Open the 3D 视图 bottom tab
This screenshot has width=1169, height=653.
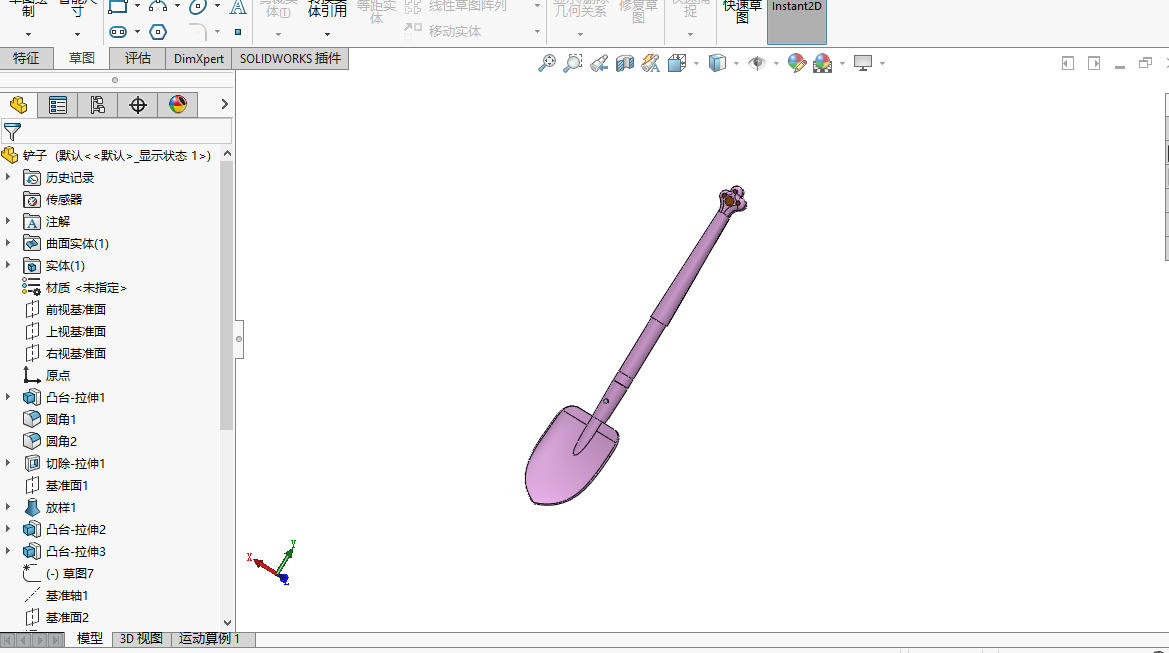pos(141,639)
